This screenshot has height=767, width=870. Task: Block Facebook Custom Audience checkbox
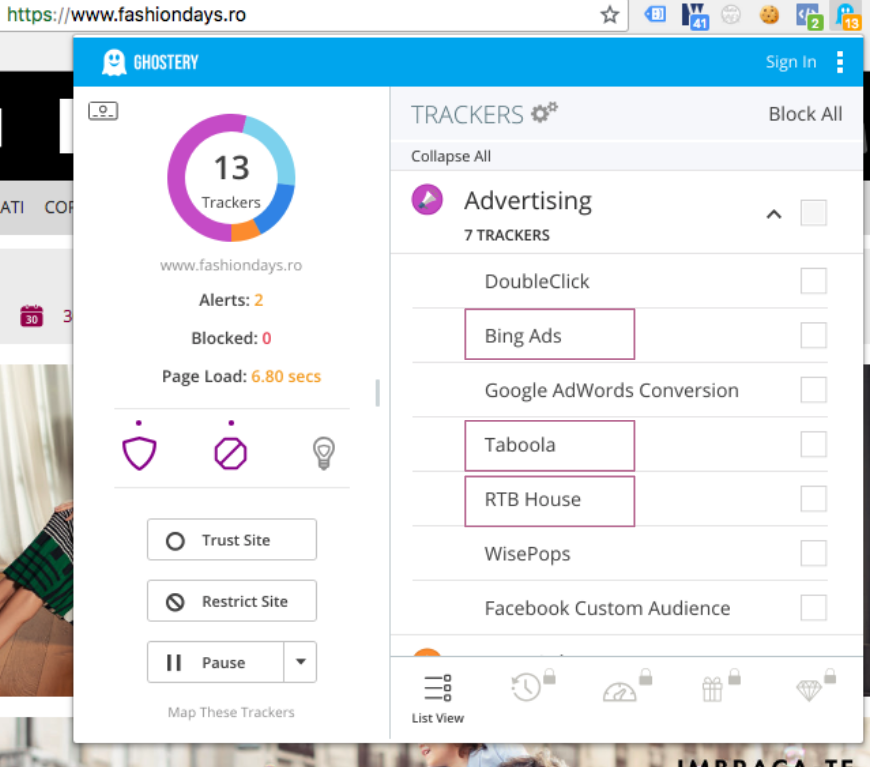click(x=813, y=608)
